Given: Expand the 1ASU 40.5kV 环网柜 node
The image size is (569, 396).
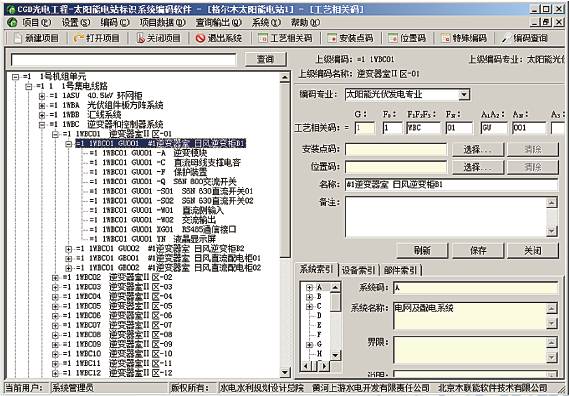Looking at the screenshot, I should (42, 96).
